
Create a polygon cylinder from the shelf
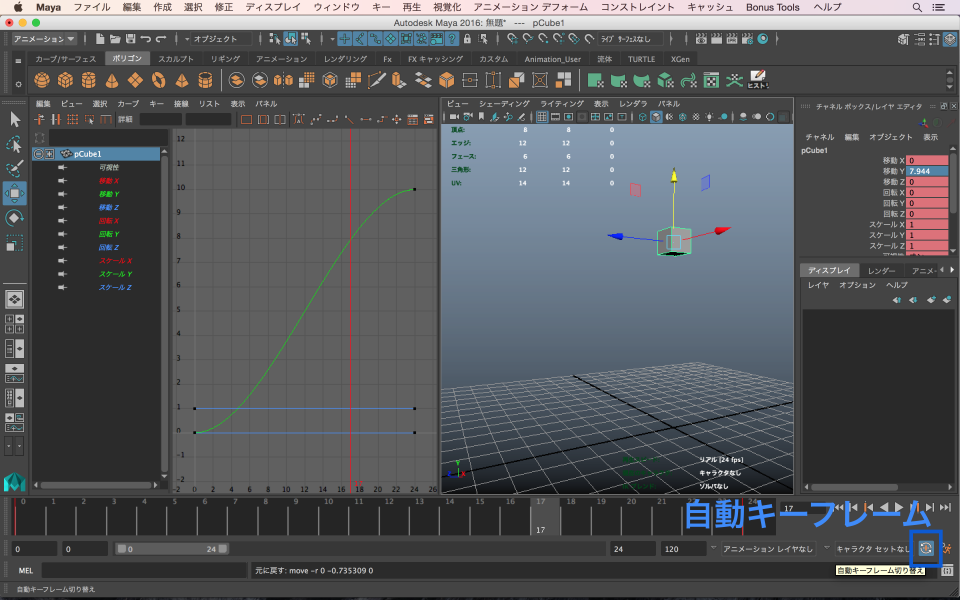(x=89, y=80)
